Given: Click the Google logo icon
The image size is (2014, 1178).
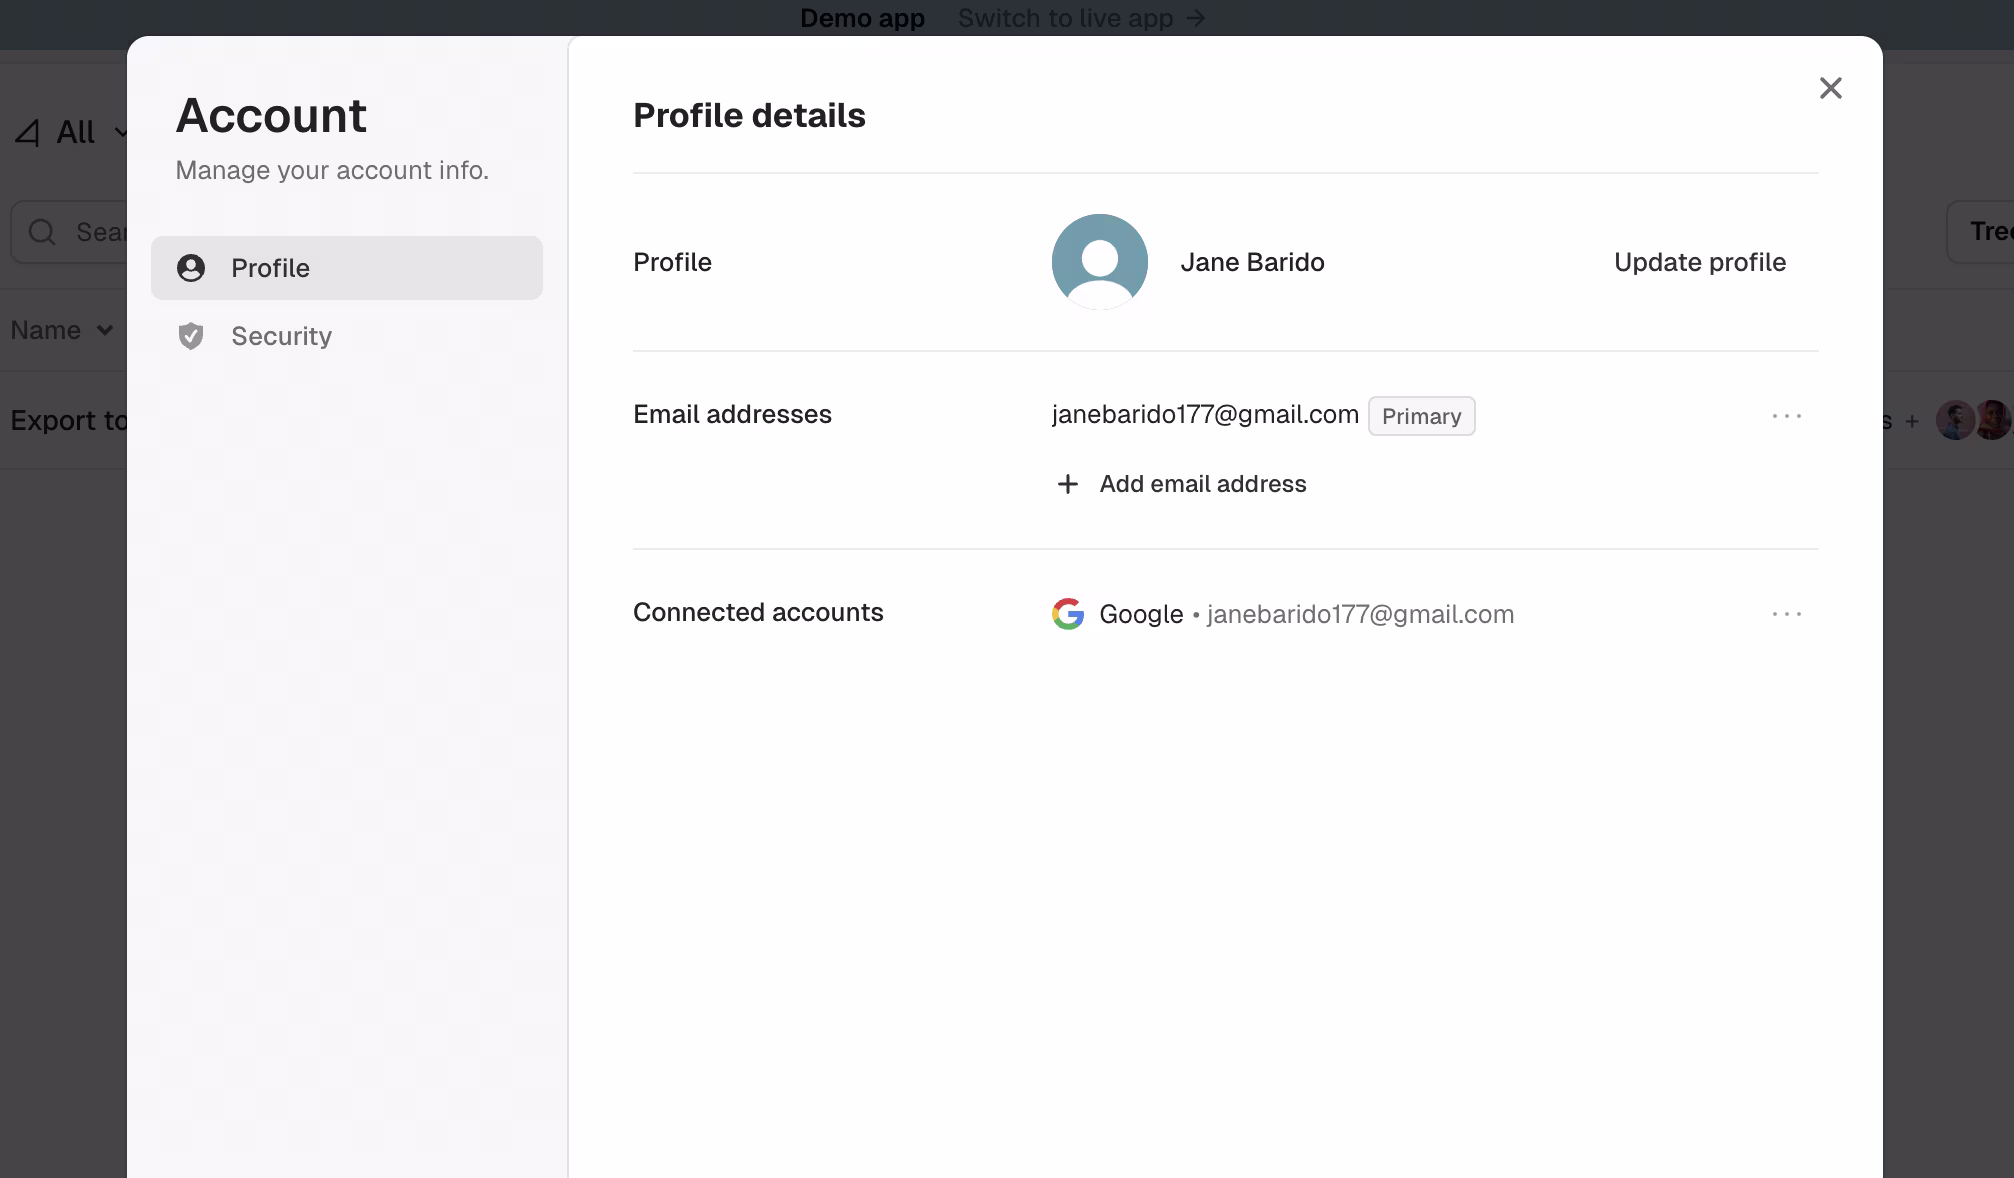Looking at the screenshot, I should [1068, 614].
